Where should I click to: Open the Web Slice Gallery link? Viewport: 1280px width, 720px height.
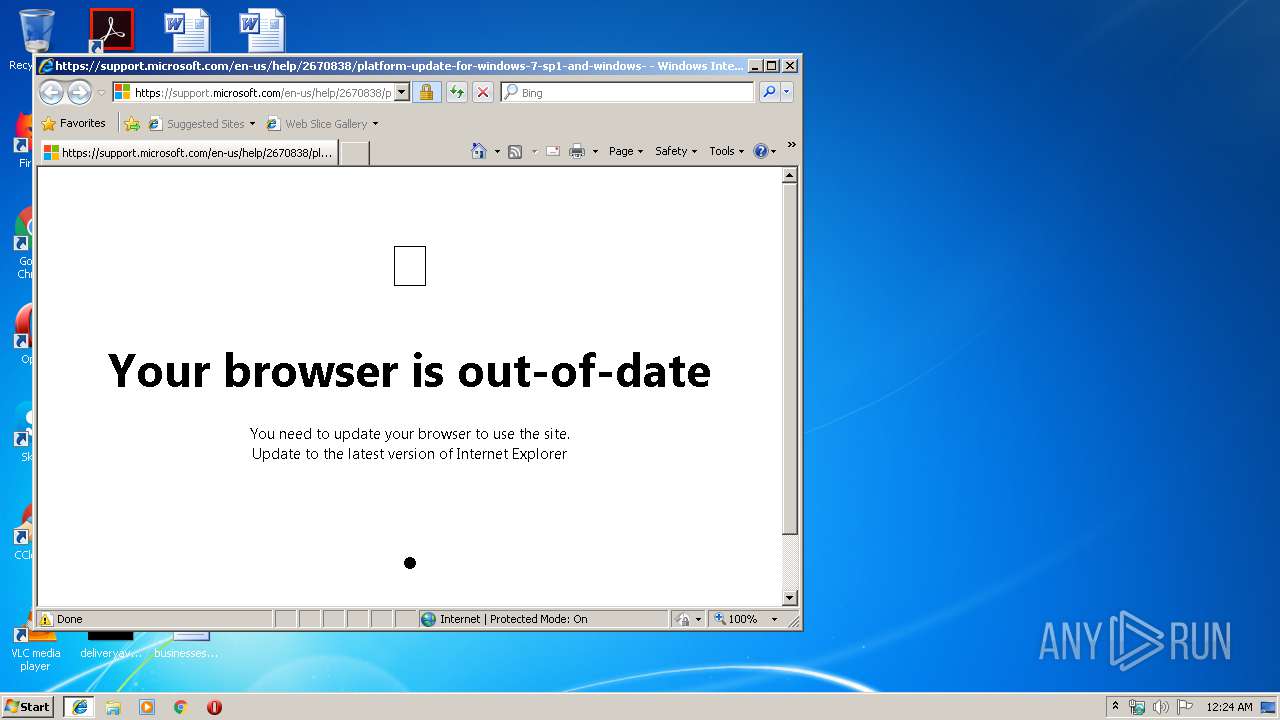click(322, 124)
